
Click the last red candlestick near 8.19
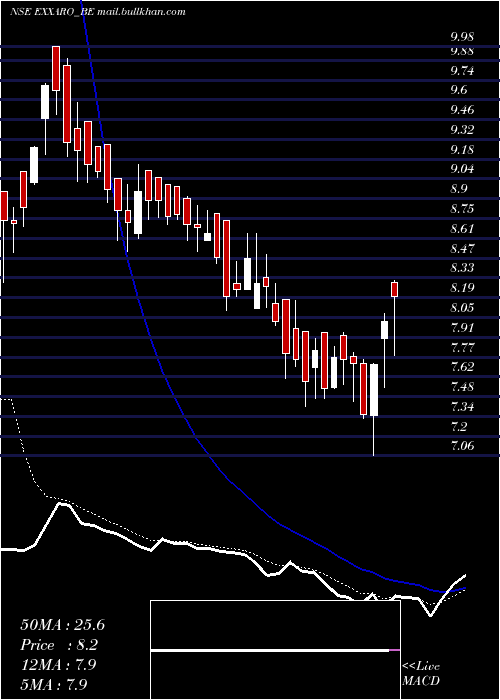click(x=395, y=289)
